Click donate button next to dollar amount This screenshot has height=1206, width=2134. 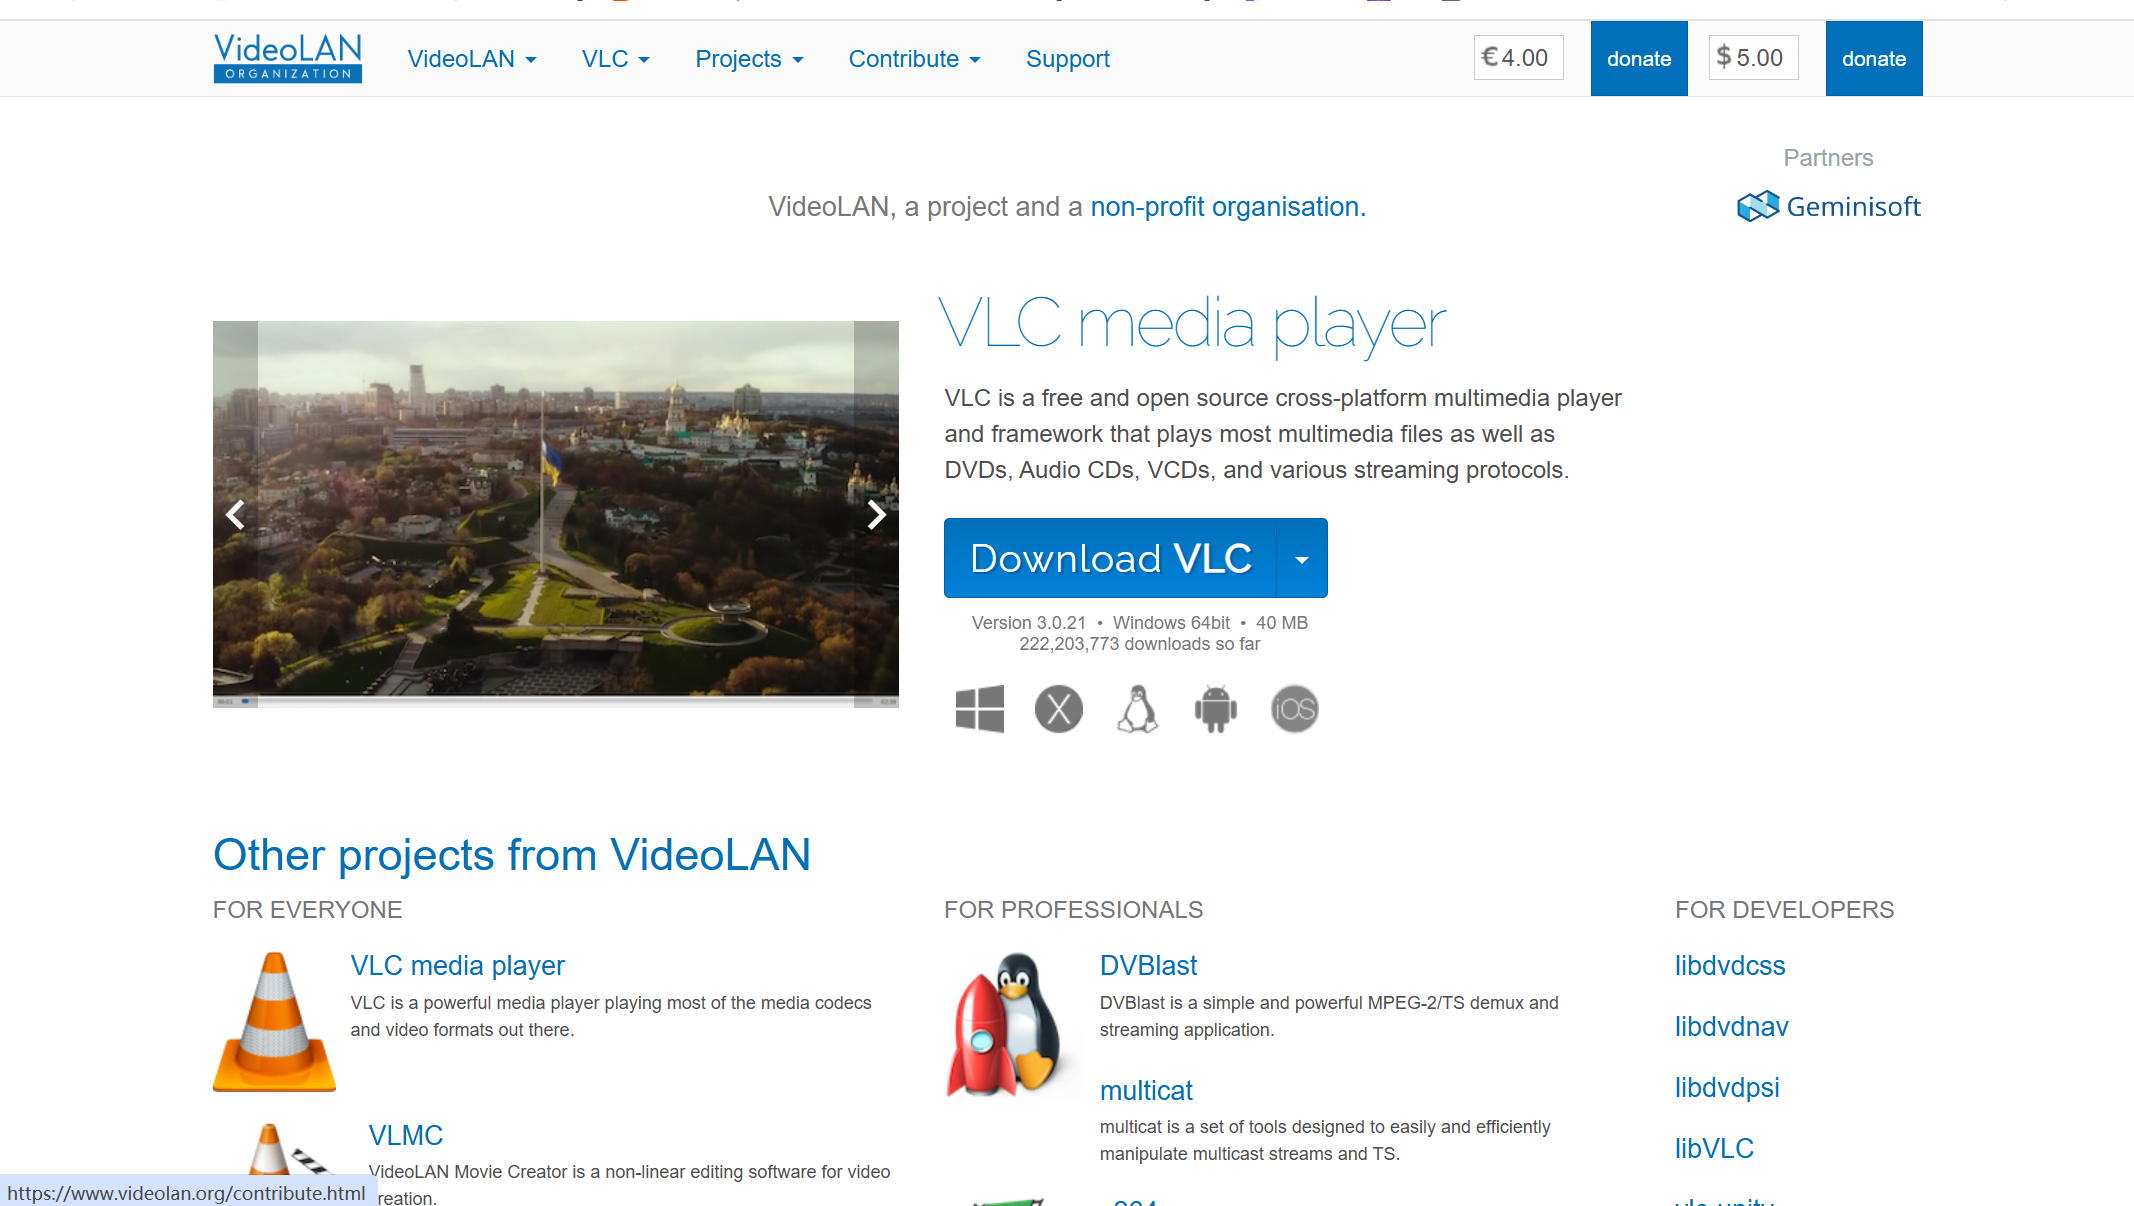click(x=1874, y=58)
